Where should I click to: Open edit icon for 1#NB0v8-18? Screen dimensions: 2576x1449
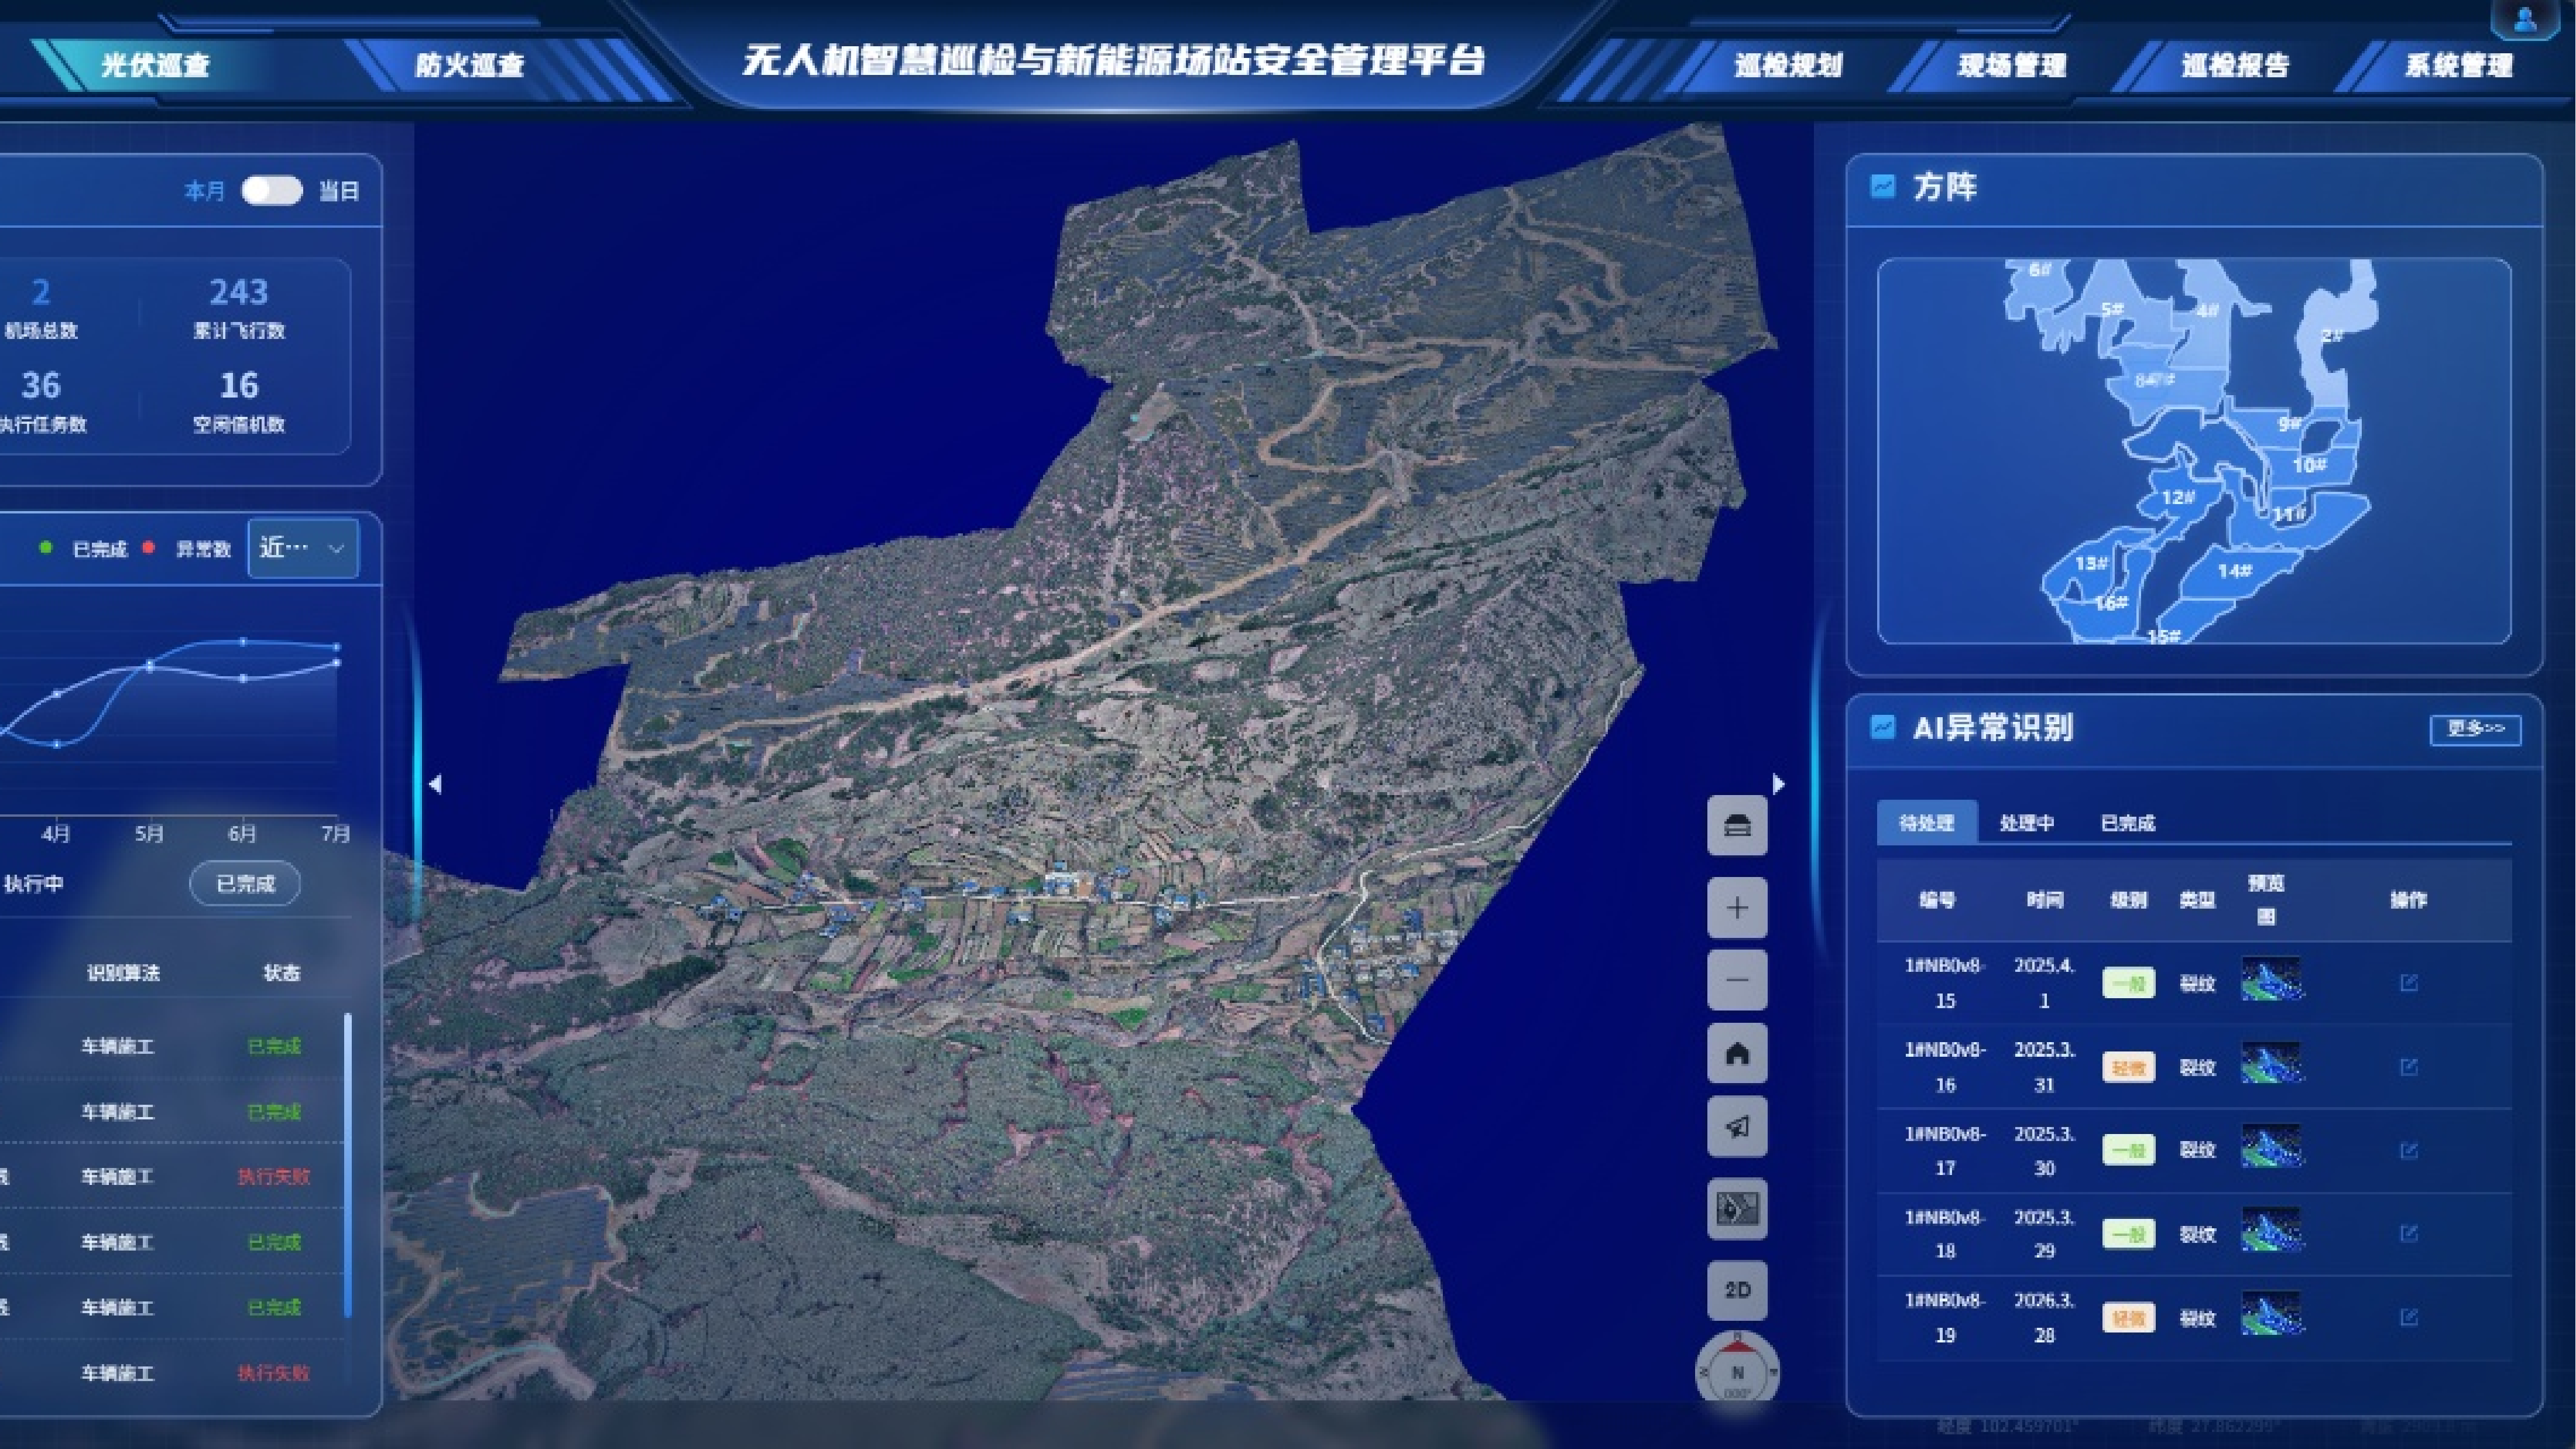point(2408,1233)
